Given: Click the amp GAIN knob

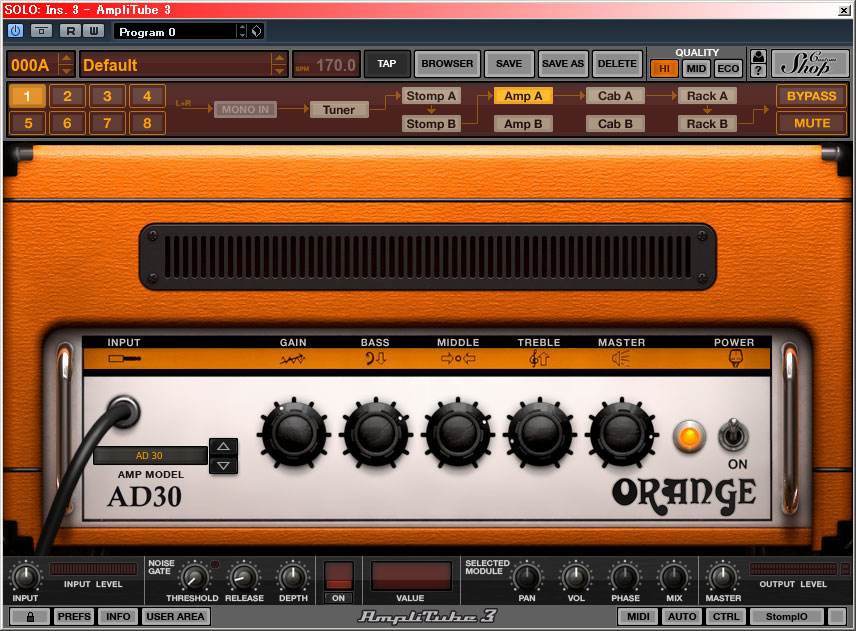Looking at the screenshot, I should click(294, 434).
